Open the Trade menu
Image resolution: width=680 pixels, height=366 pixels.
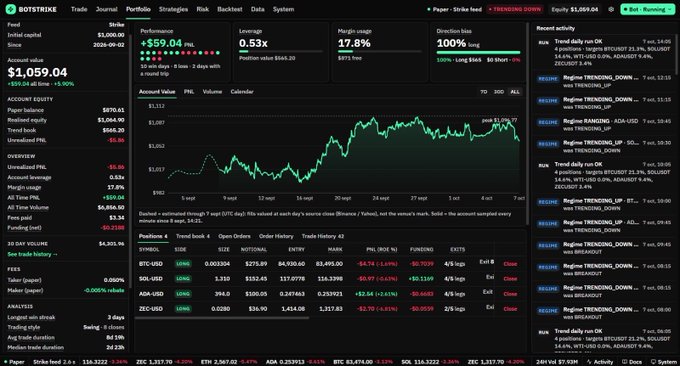pyautogui.click(x=79, y=9)
